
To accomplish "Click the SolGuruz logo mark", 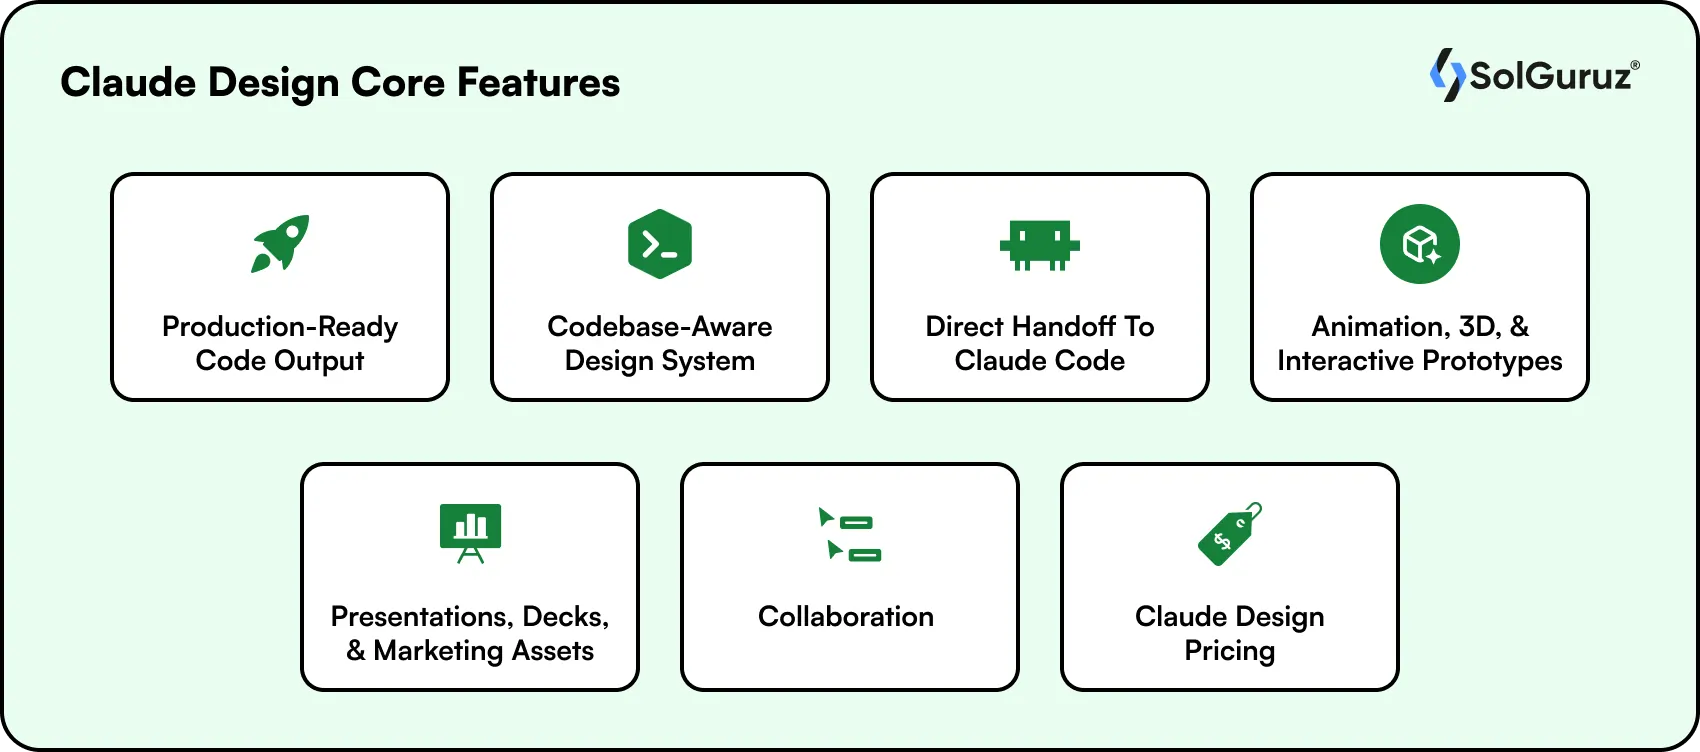I will tap(1447, 75).
